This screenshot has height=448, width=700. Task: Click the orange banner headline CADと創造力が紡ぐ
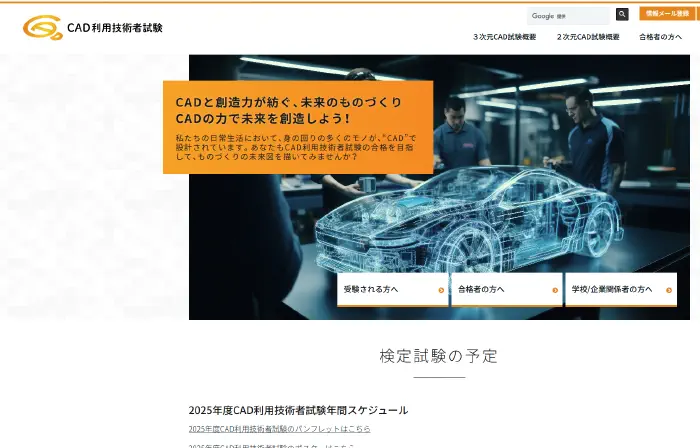[x=288, y=102]
